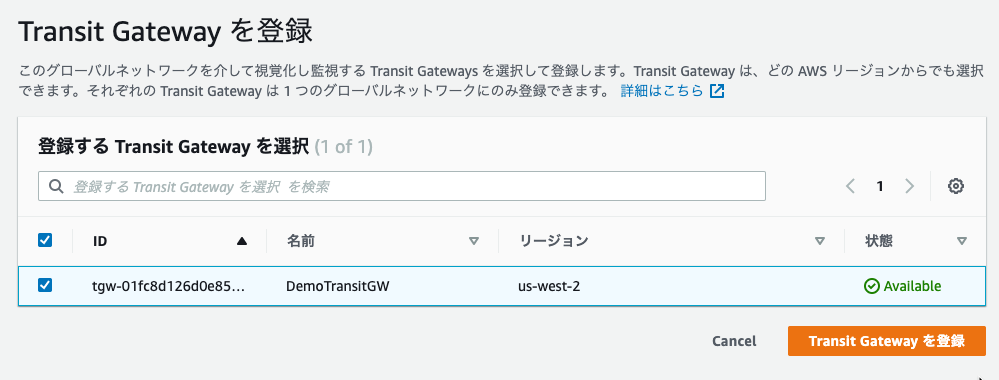Click the us-west-2 region cell
The height and width of the screenshot is (380, 999).
(x=549, y=286)
